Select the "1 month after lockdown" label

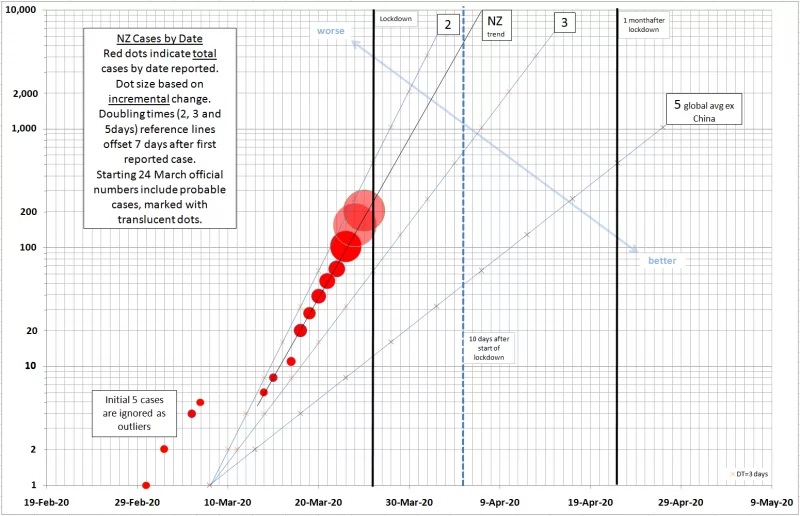[644, 25]
